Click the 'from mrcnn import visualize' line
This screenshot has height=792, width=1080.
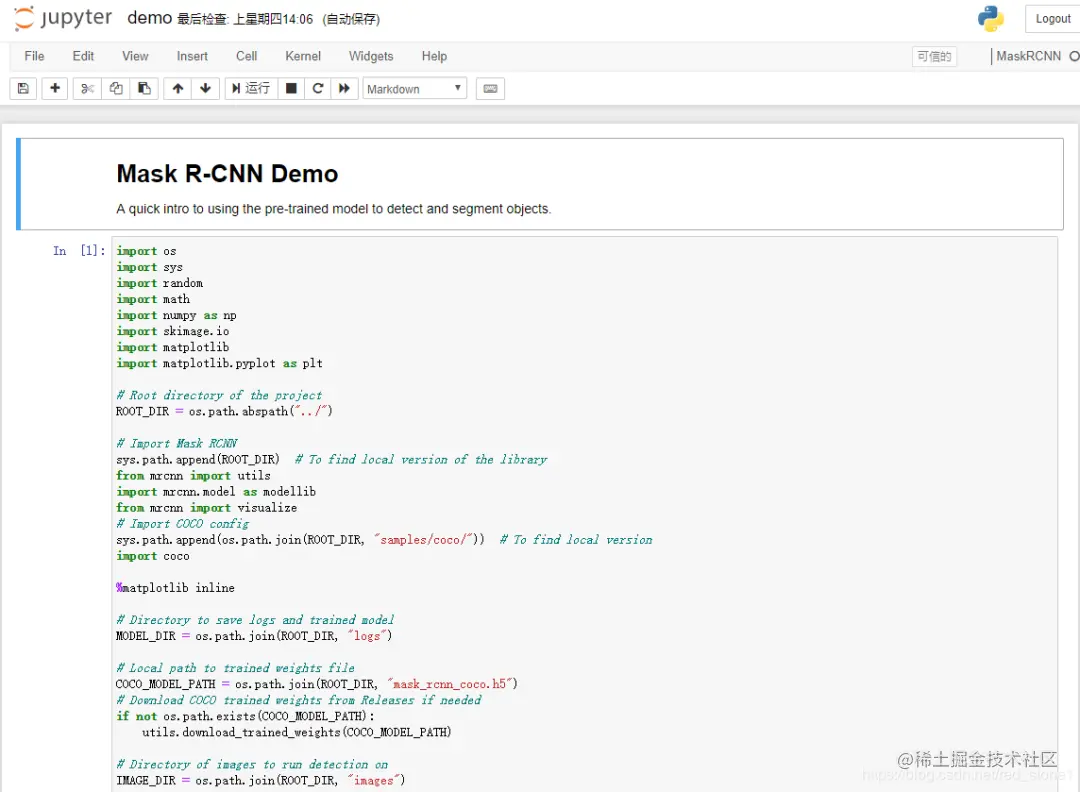207,508
